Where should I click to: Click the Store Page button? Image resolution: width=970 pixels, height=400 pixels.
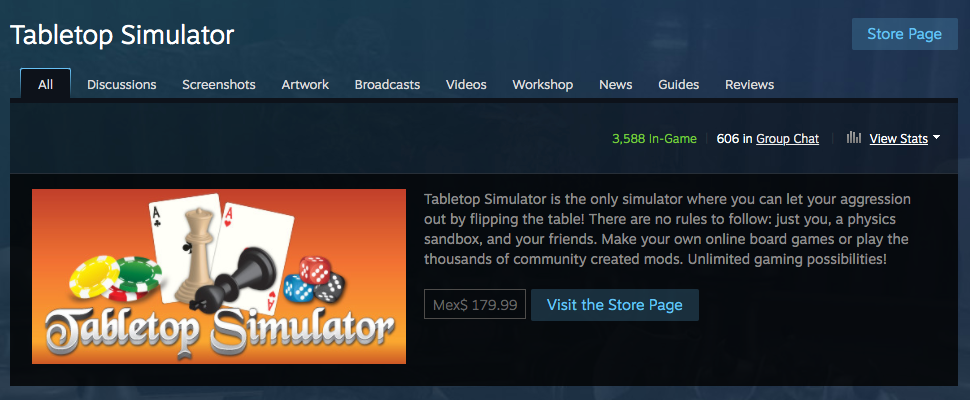904,34
